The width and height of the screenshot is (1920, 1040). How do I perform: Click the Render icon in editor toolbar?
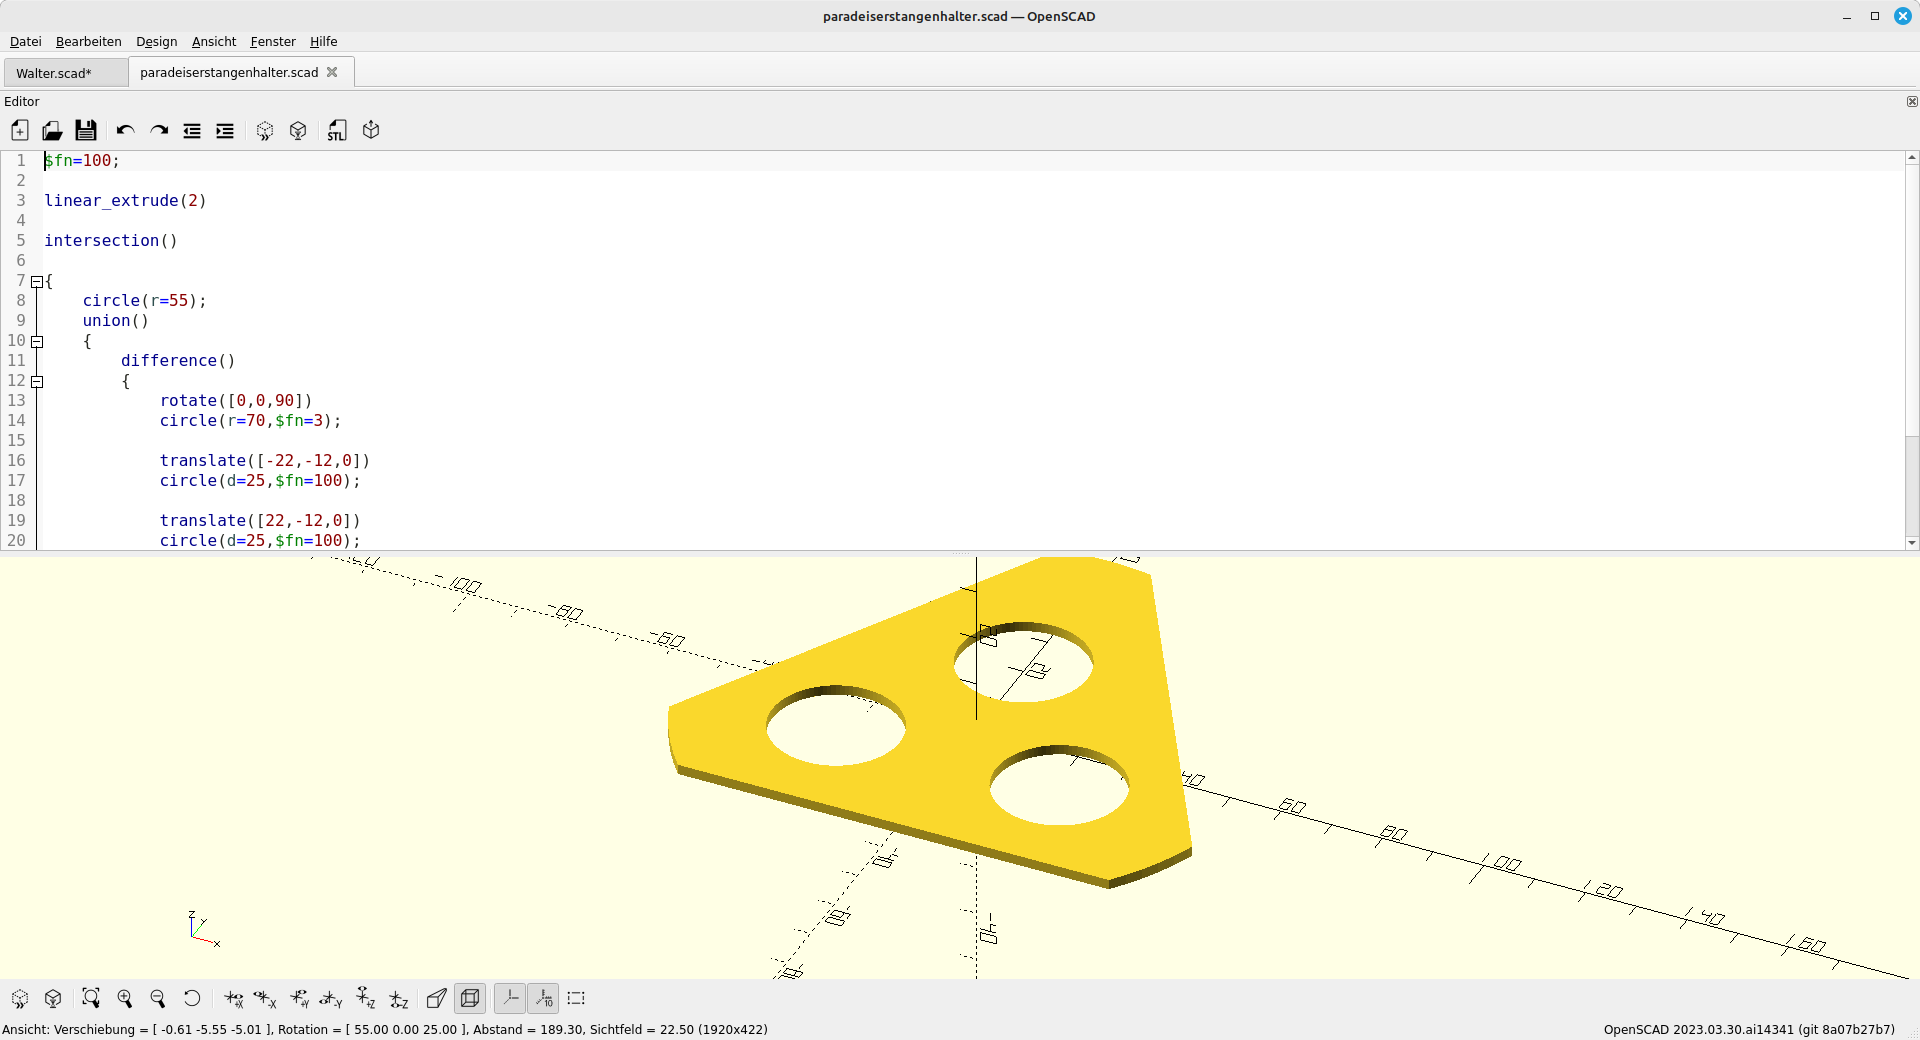click(x=298, y=131)
